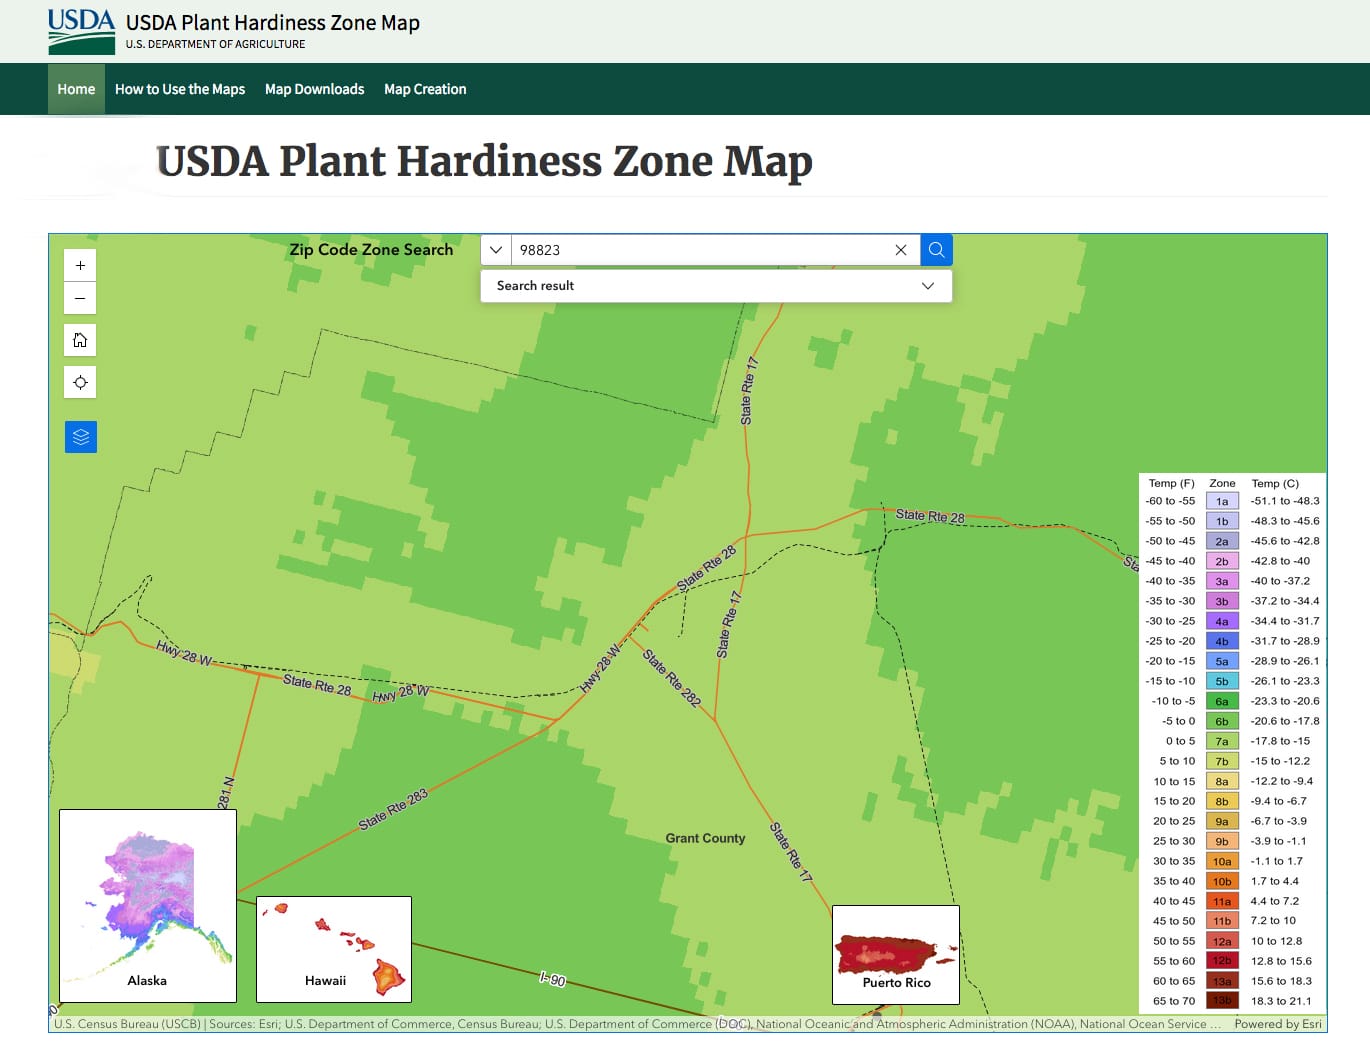Click the zoom in plus button
This screenshot has width=1370, height=1059.
[80, 265]
